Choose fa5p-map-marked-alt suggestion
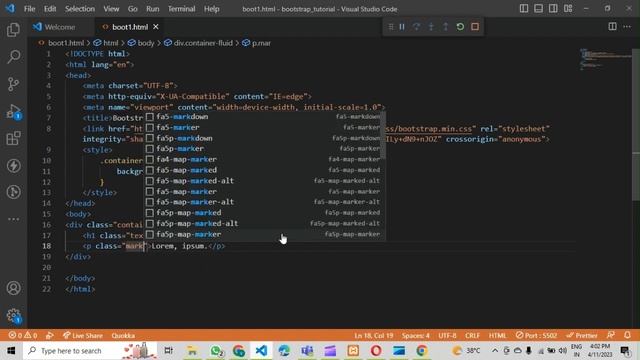The image size is (640, 360). 263,223
